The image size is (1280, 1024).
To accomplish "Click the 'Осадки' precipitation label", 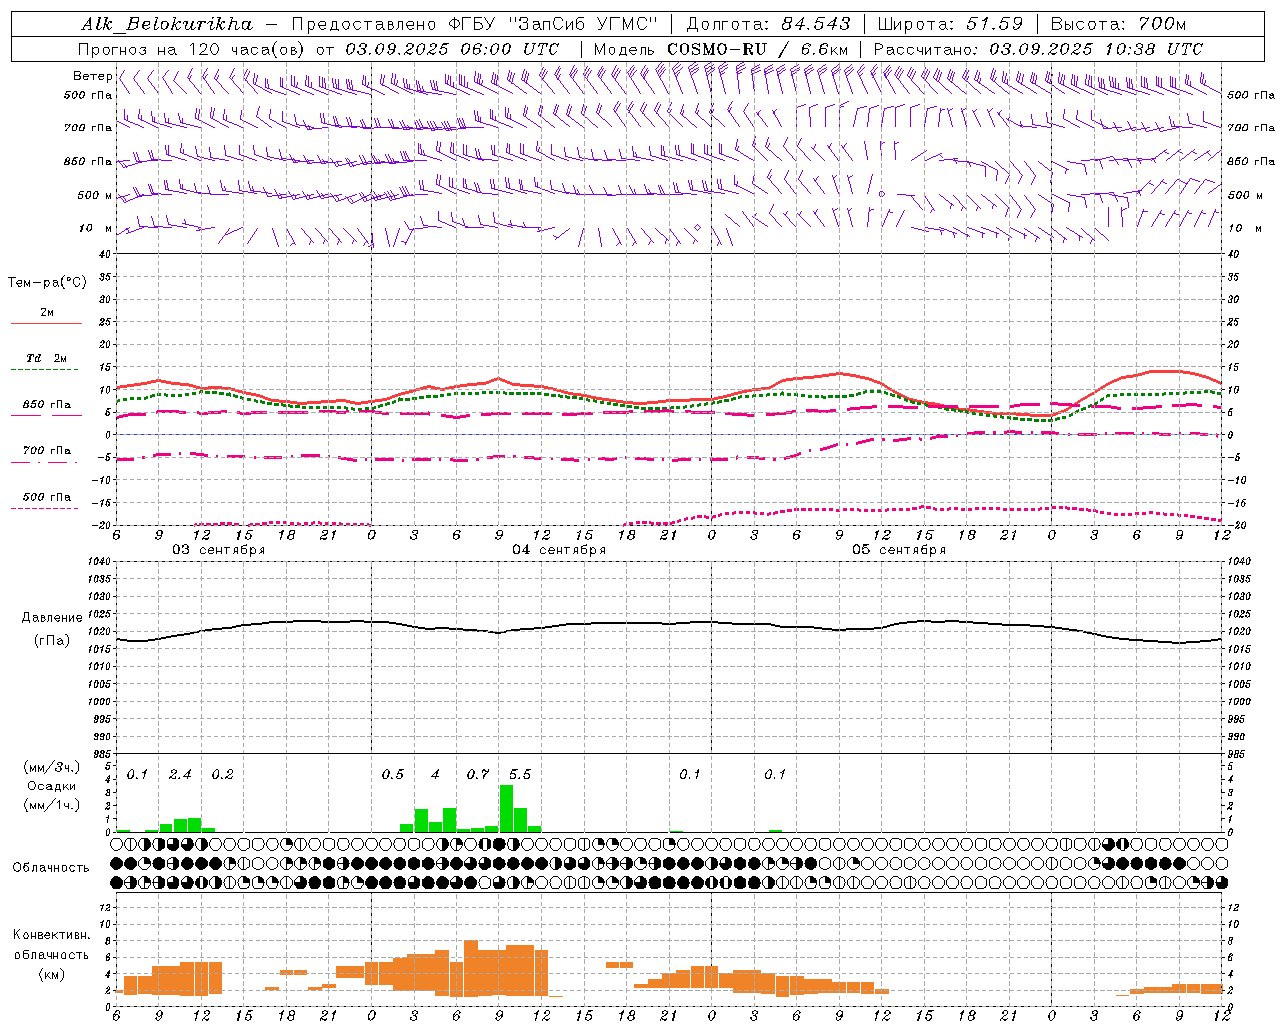I will click(x=51, y=786).
